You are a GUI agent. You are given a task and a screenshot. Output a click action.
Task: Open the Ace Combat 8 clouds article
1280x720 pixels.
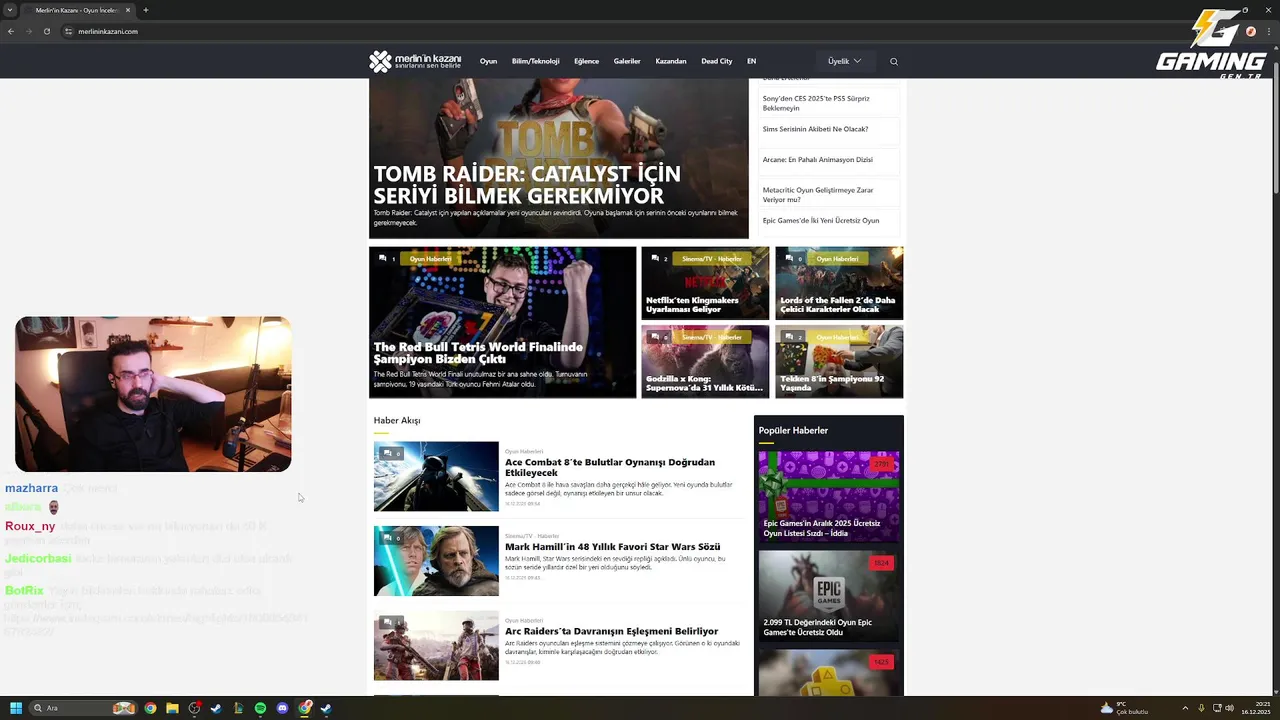610,467
